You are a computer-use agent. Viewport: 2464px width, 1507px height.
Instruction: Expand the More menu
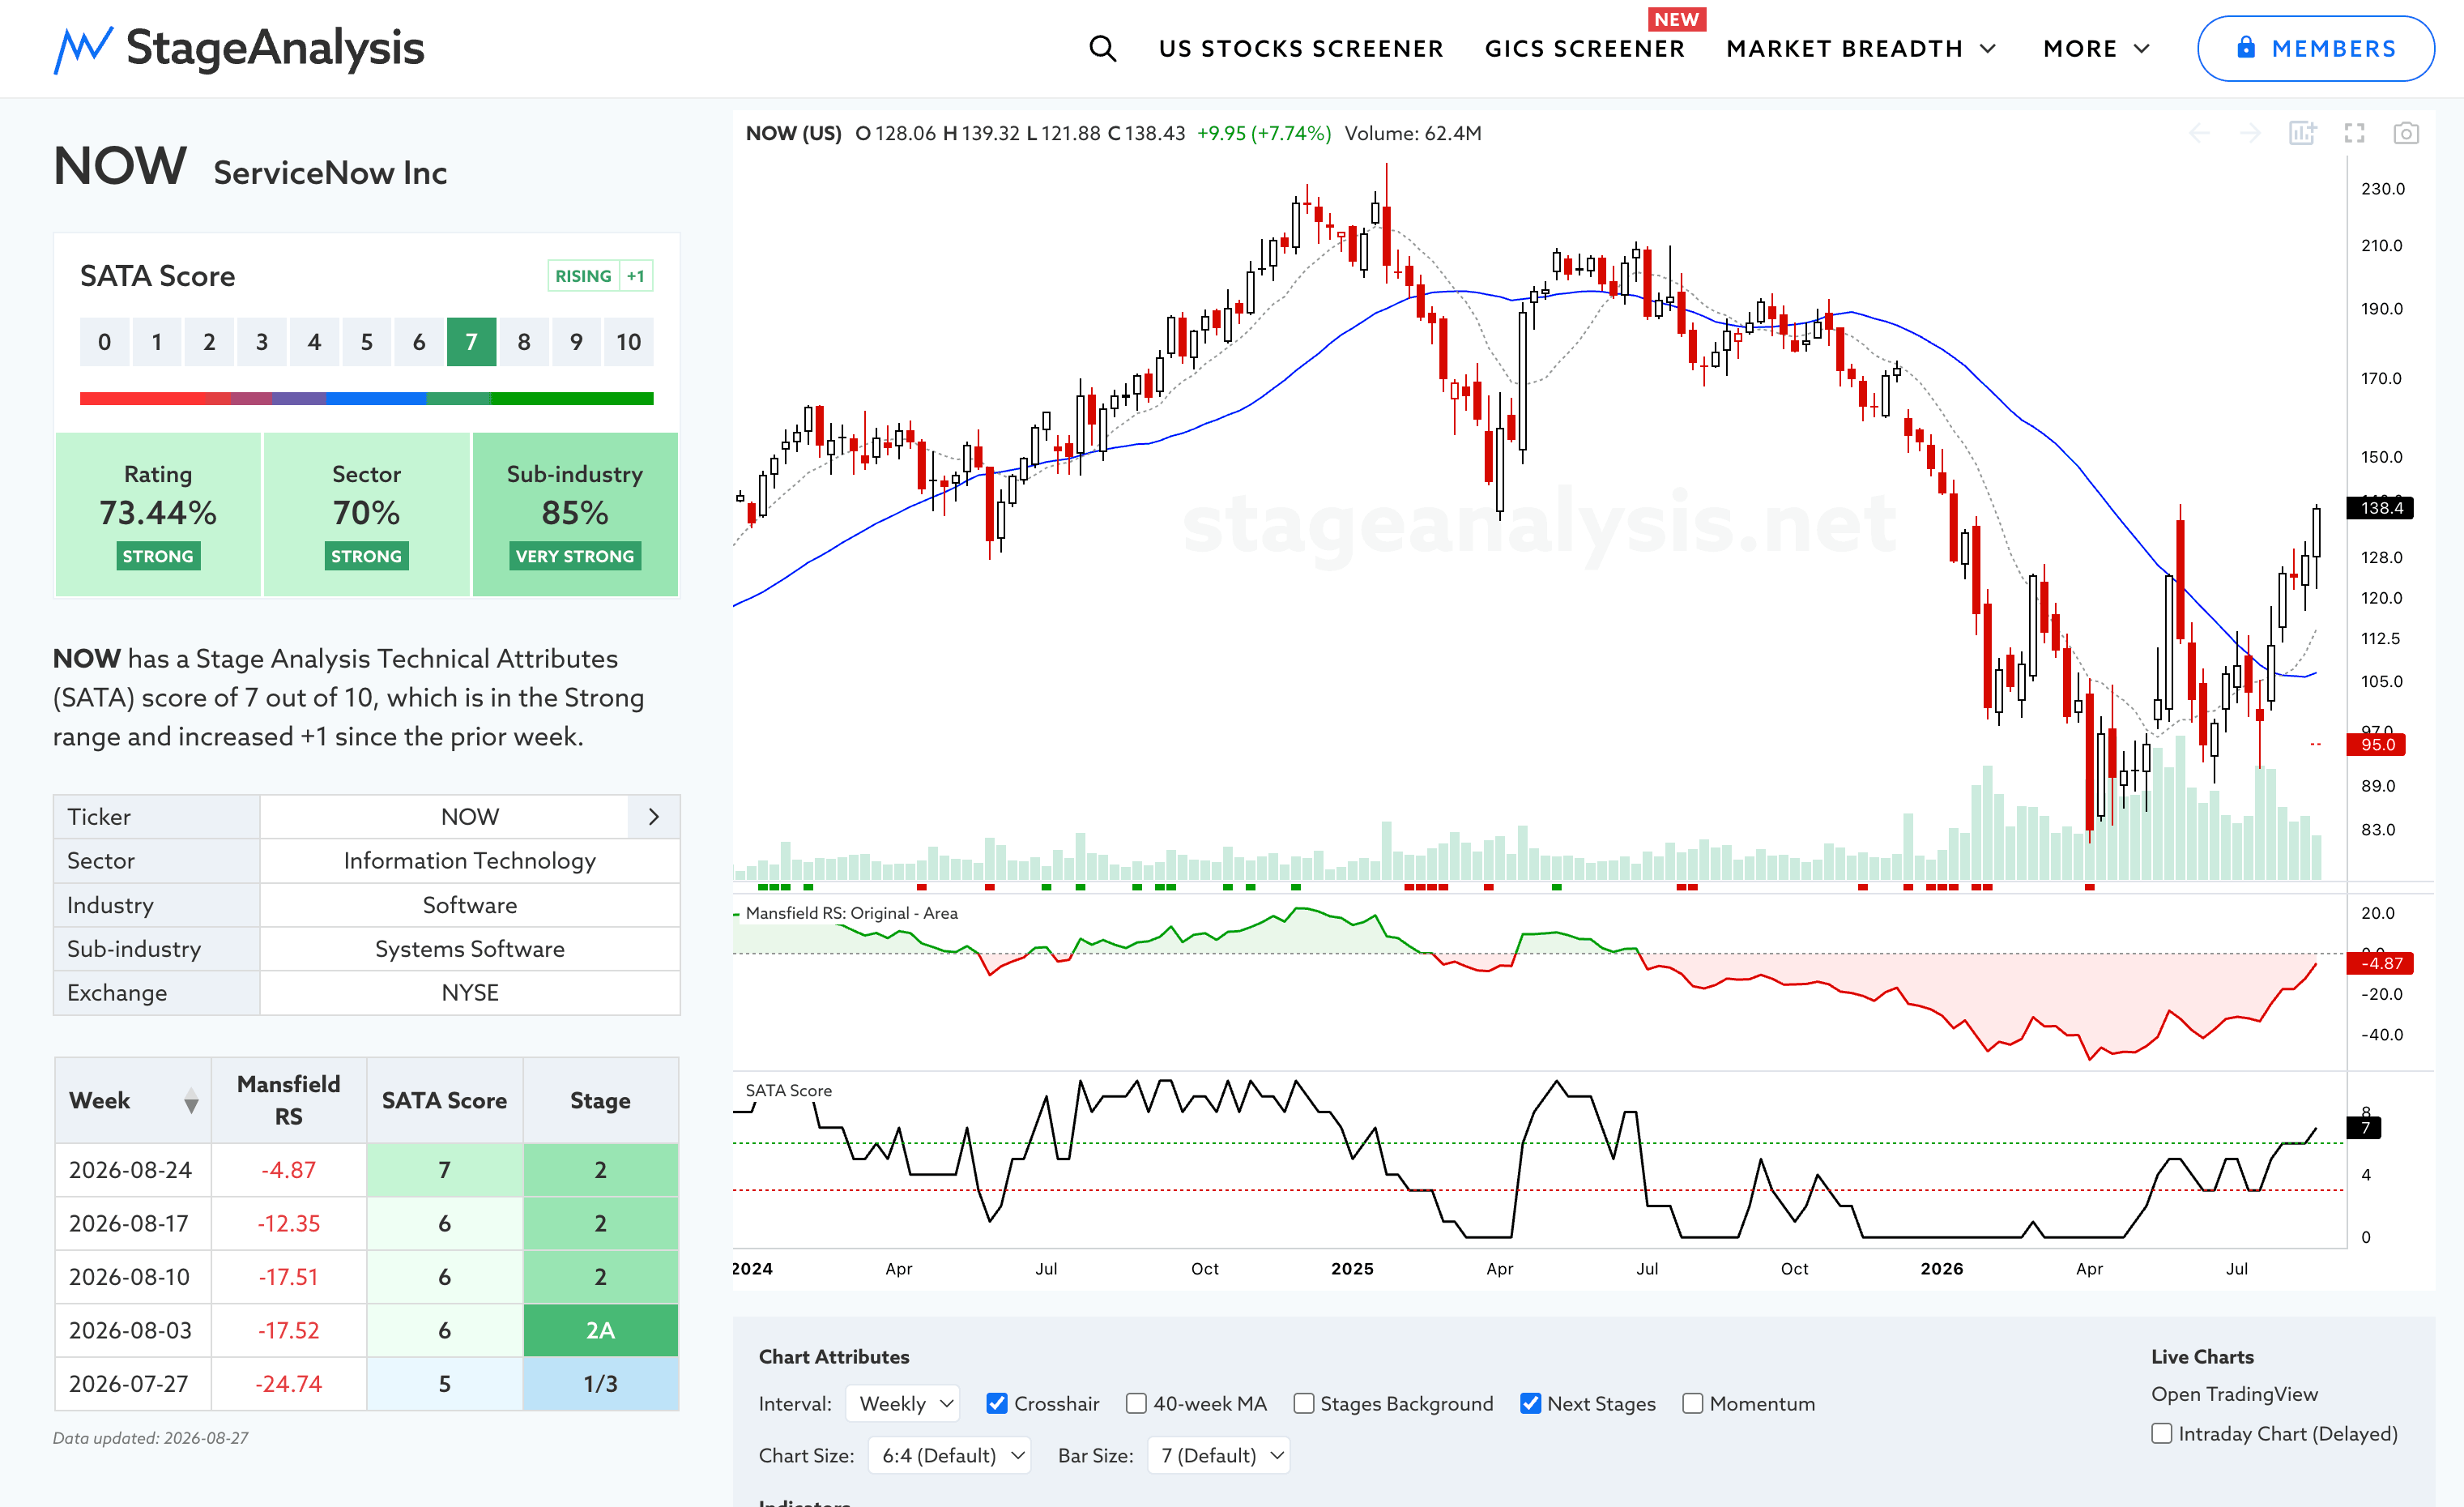click(2096, 48)
